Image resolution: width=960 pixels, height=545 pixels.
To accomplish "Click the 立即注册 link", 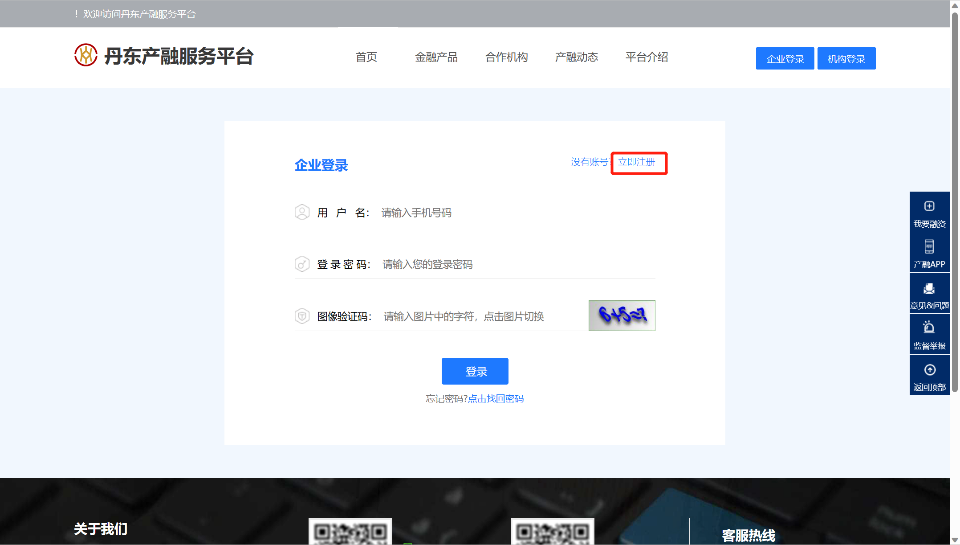I will (x=639, y=162).
